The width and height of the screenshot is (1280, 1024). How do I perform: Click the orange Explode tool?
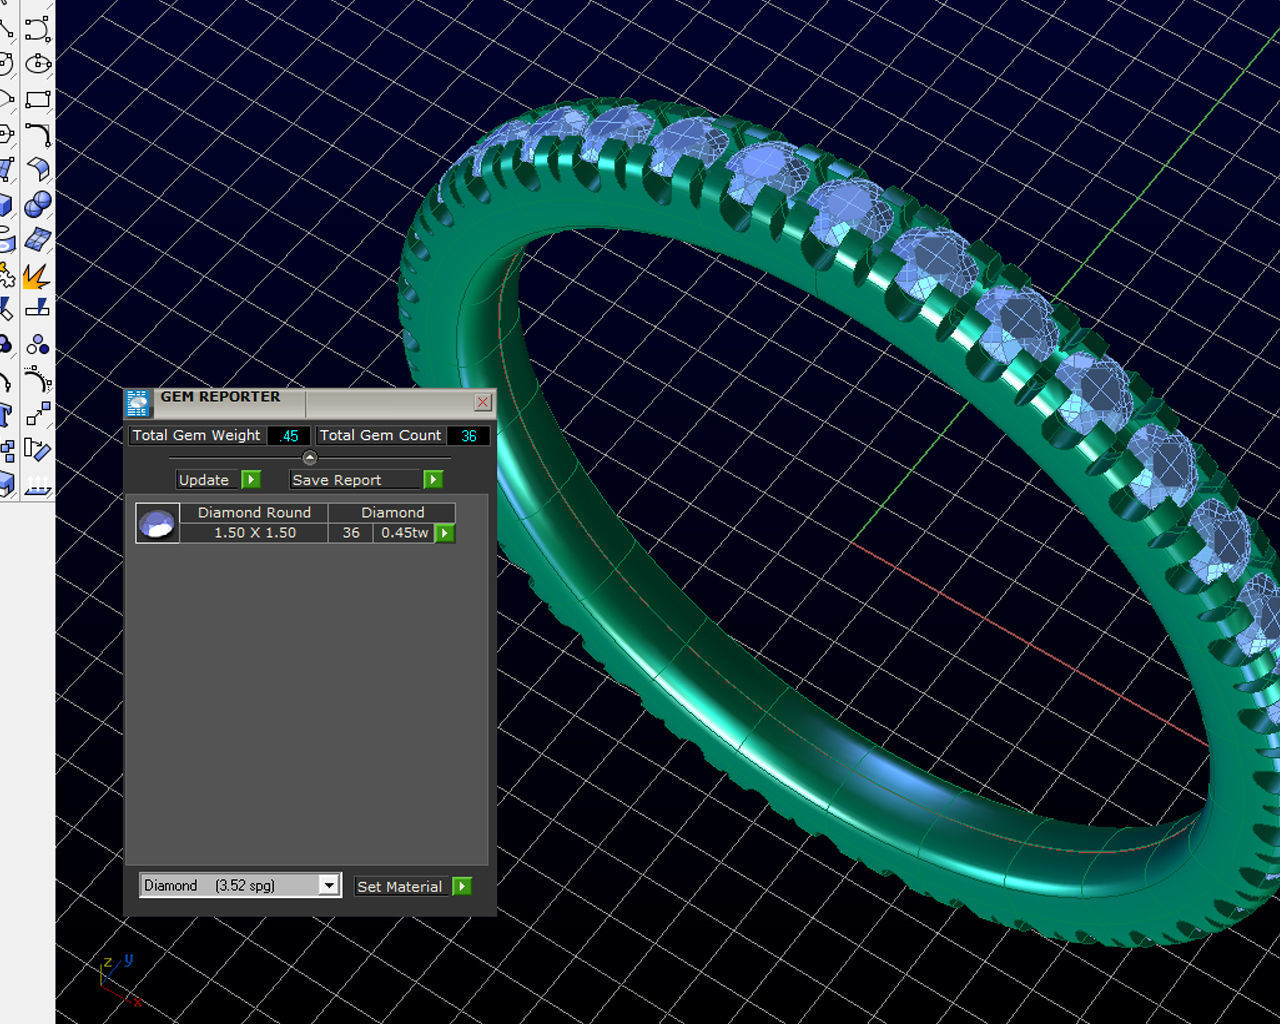38,275
